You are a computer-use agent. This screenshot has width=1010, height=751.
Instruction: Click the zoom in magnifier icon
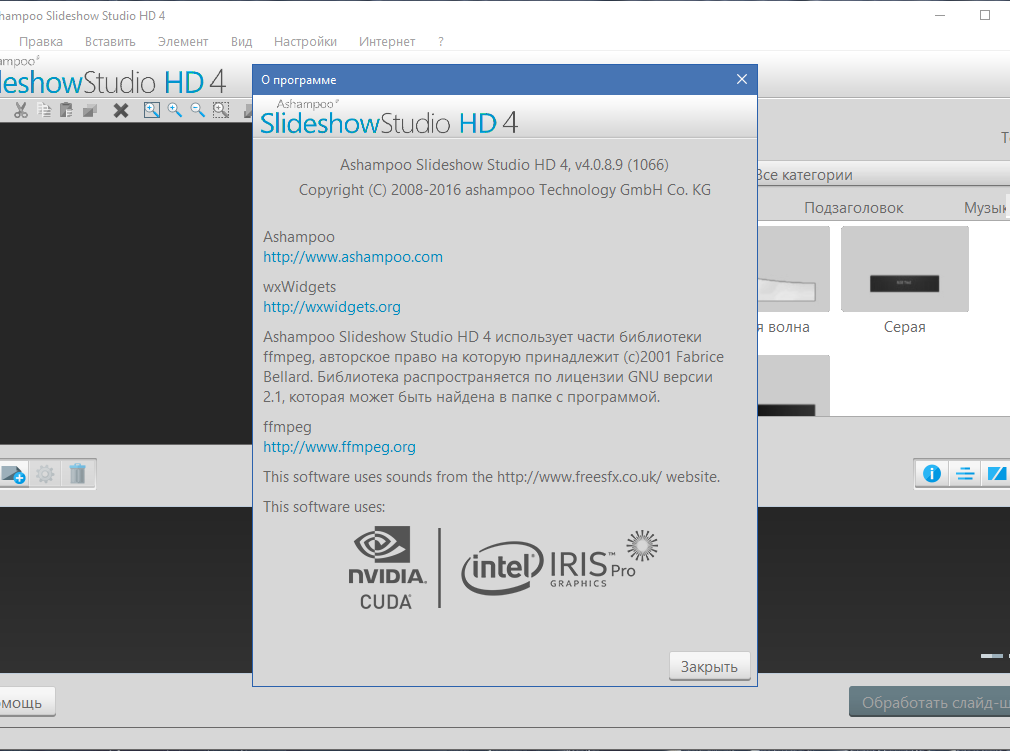coord(175,110)
